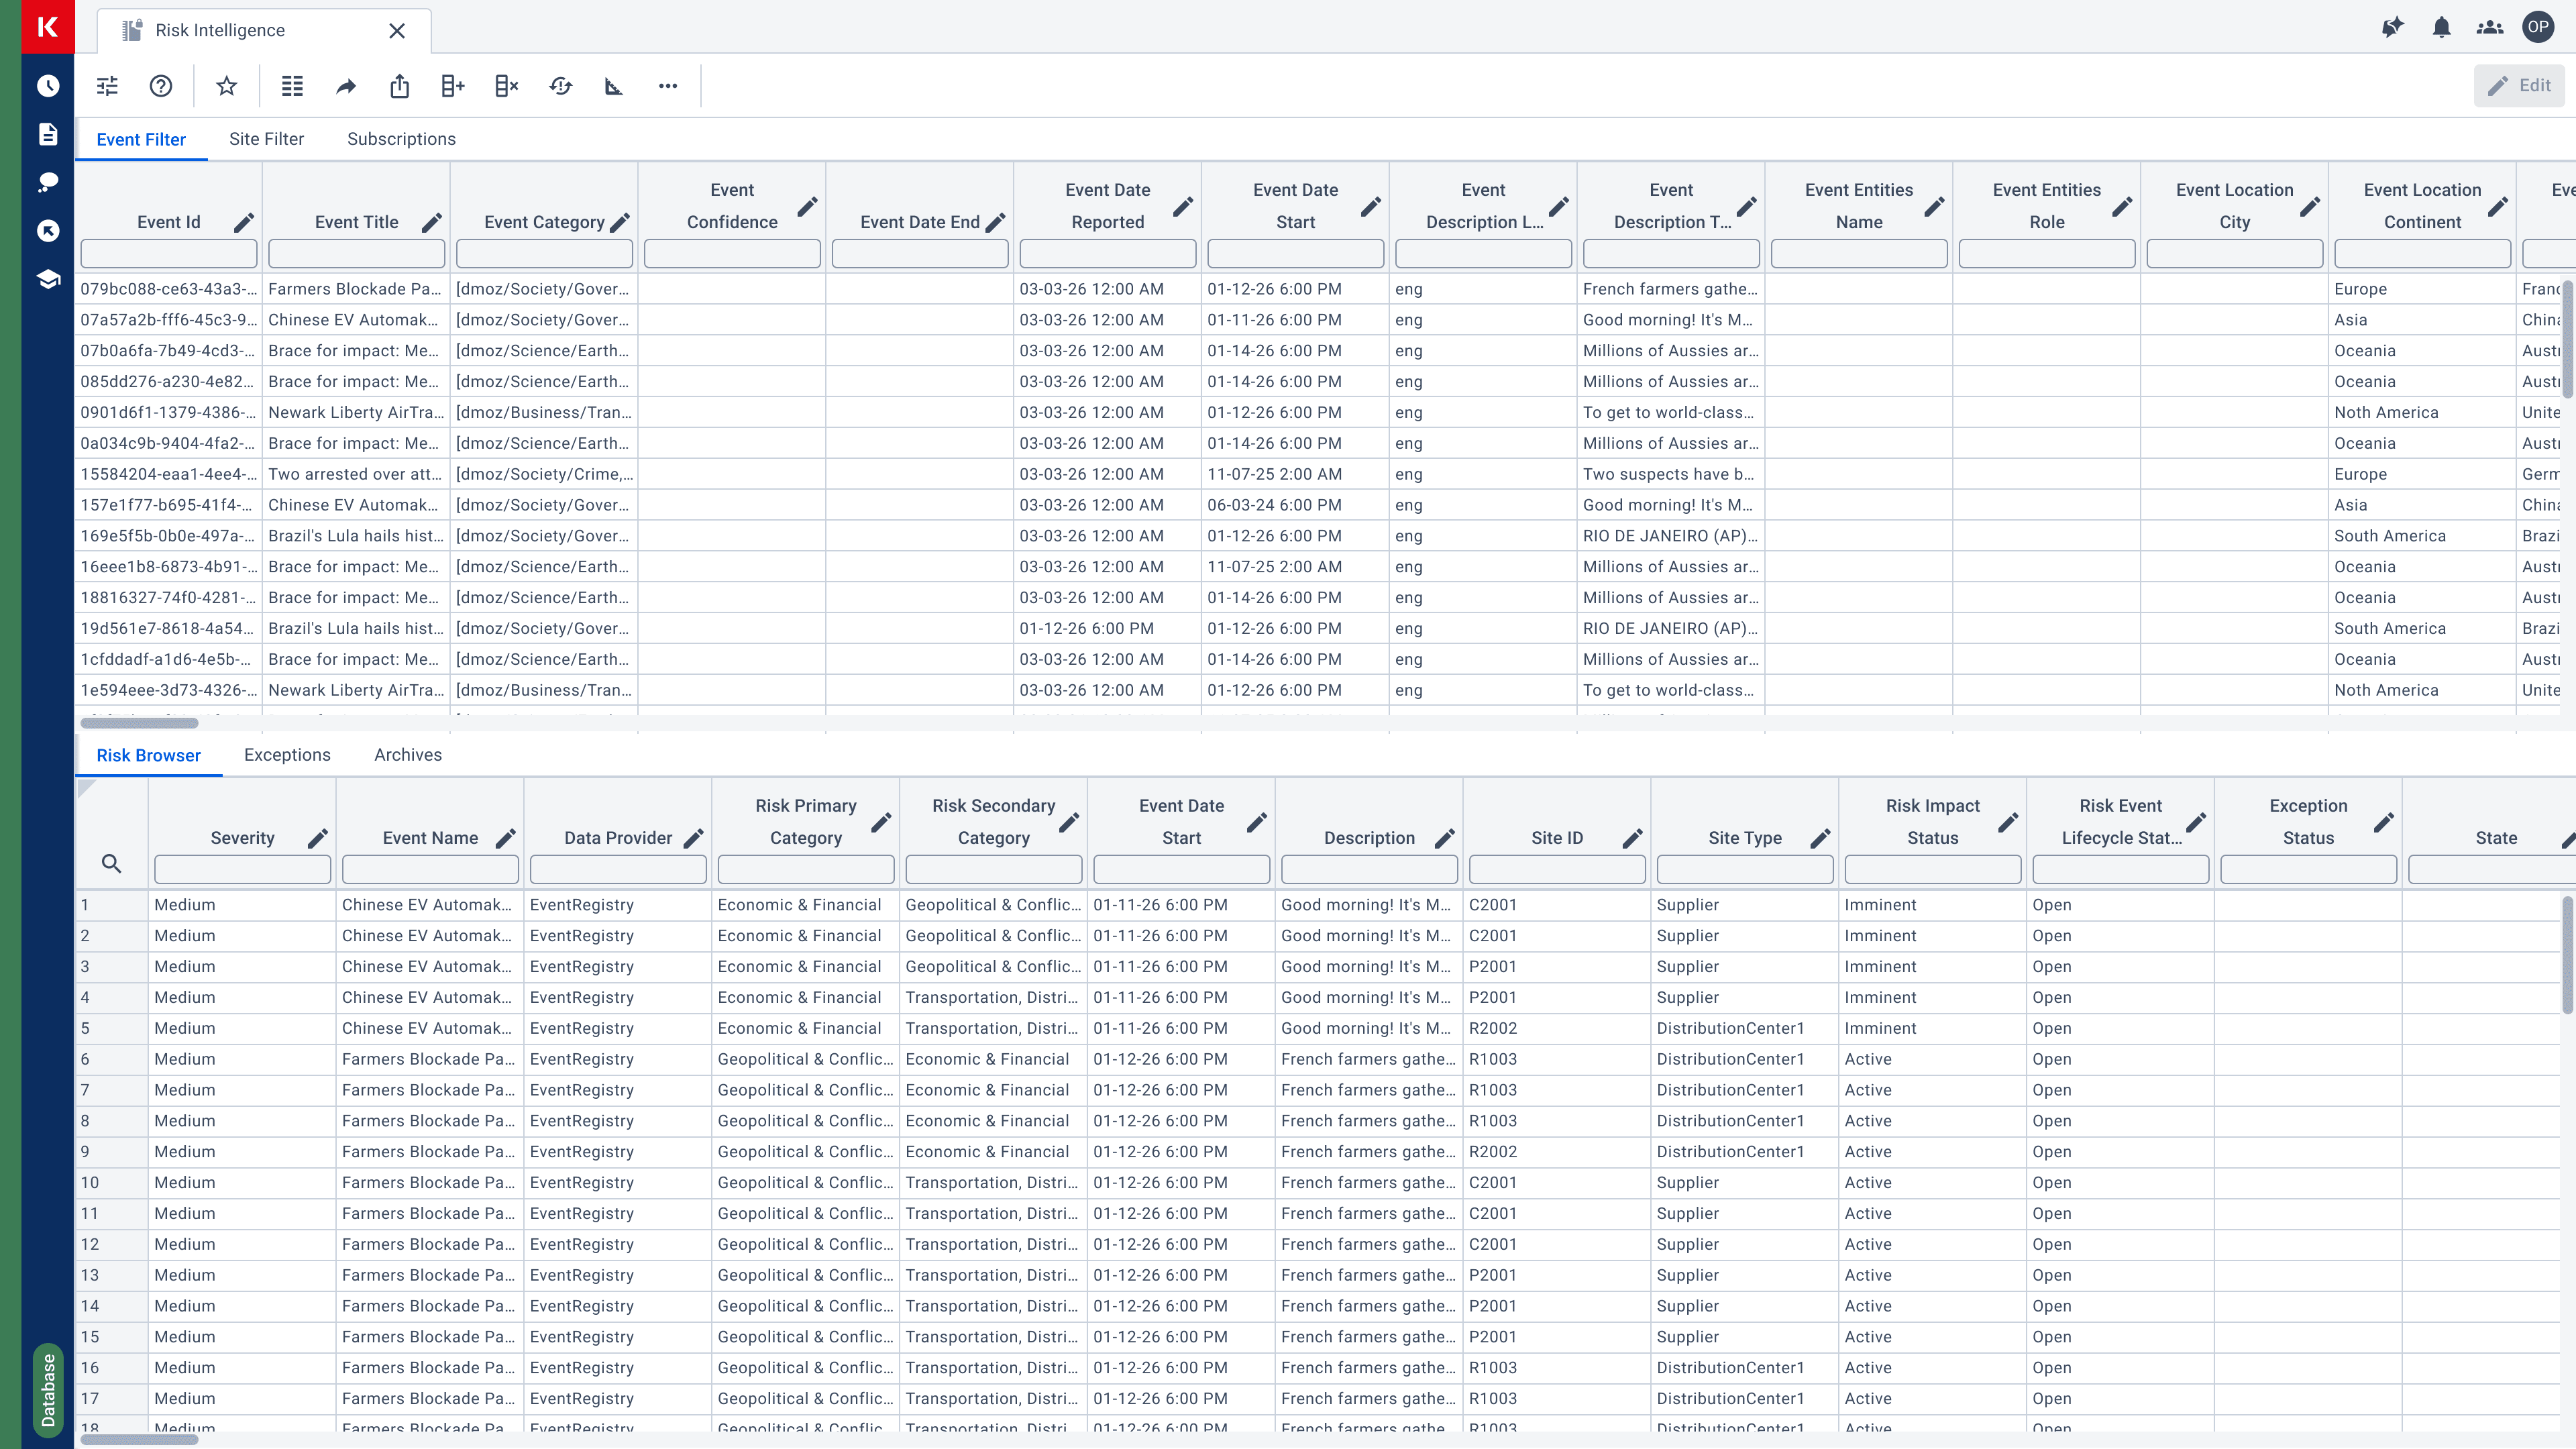Open the Archives tab
The width and height of the screenshot is (2576, 1449).
click(x=407, y=755)
